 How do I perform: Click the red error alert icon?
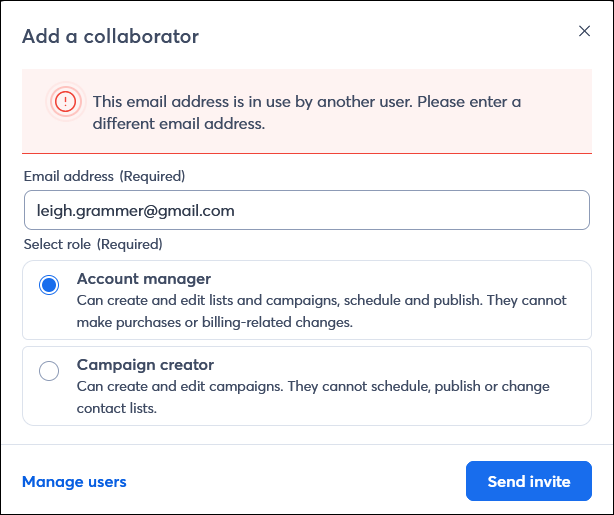[65, 101]
